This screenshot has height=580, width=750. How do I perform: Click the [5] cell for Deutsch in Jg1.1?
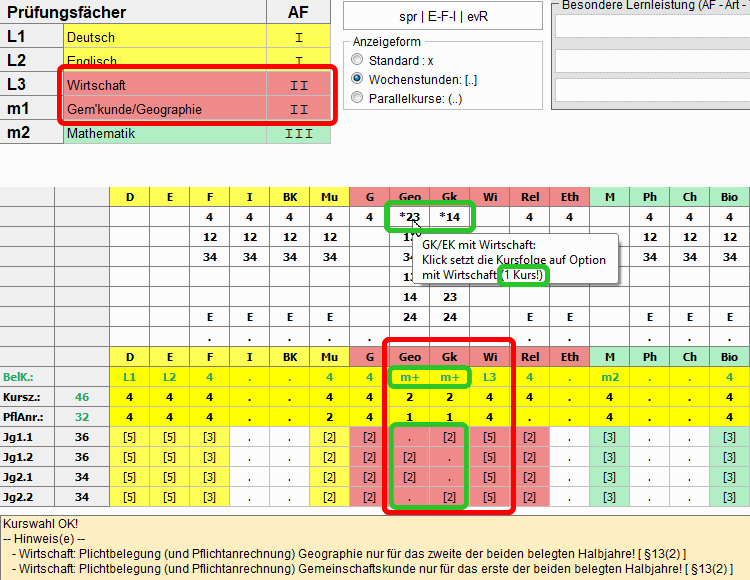pos(129,437)
